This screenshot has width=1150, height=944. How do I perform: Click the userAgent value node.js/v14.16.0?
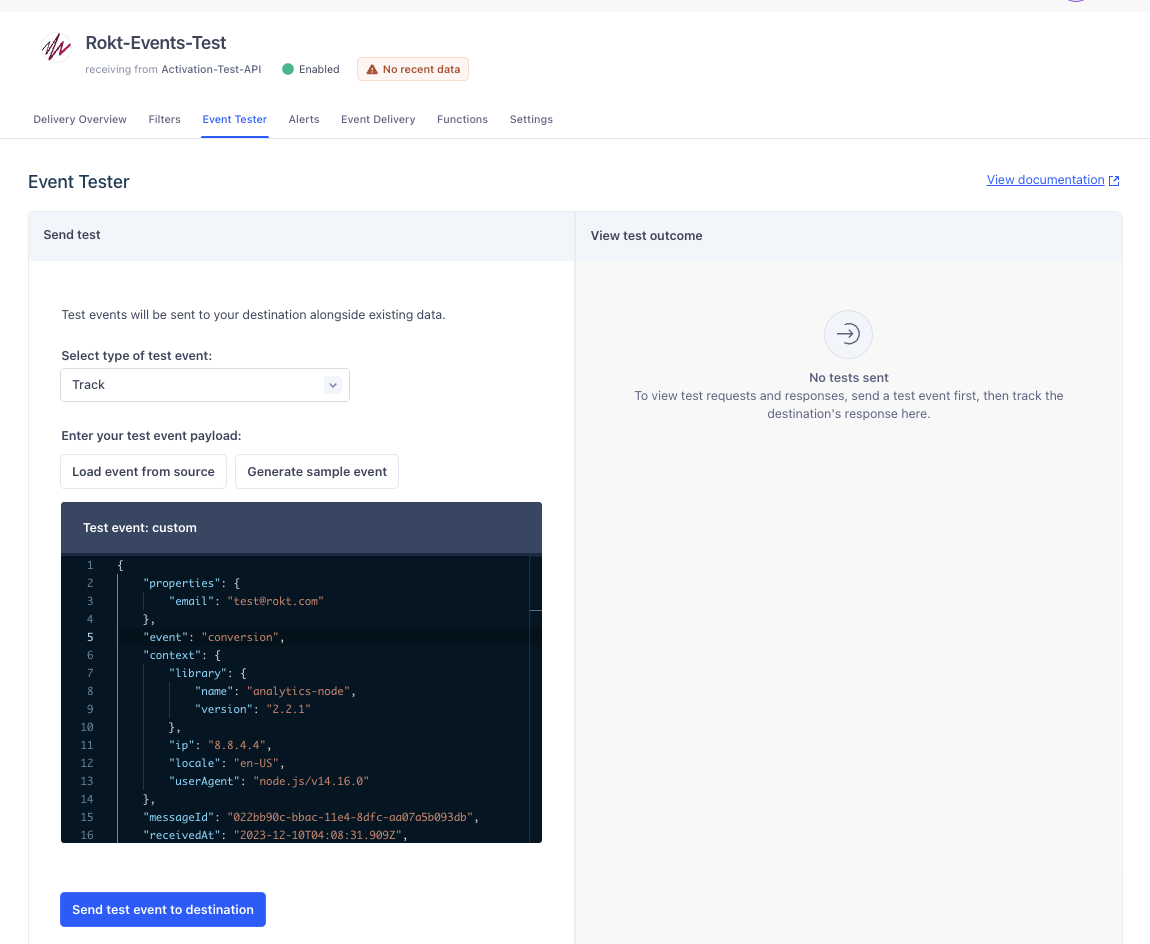click(311, 780)
